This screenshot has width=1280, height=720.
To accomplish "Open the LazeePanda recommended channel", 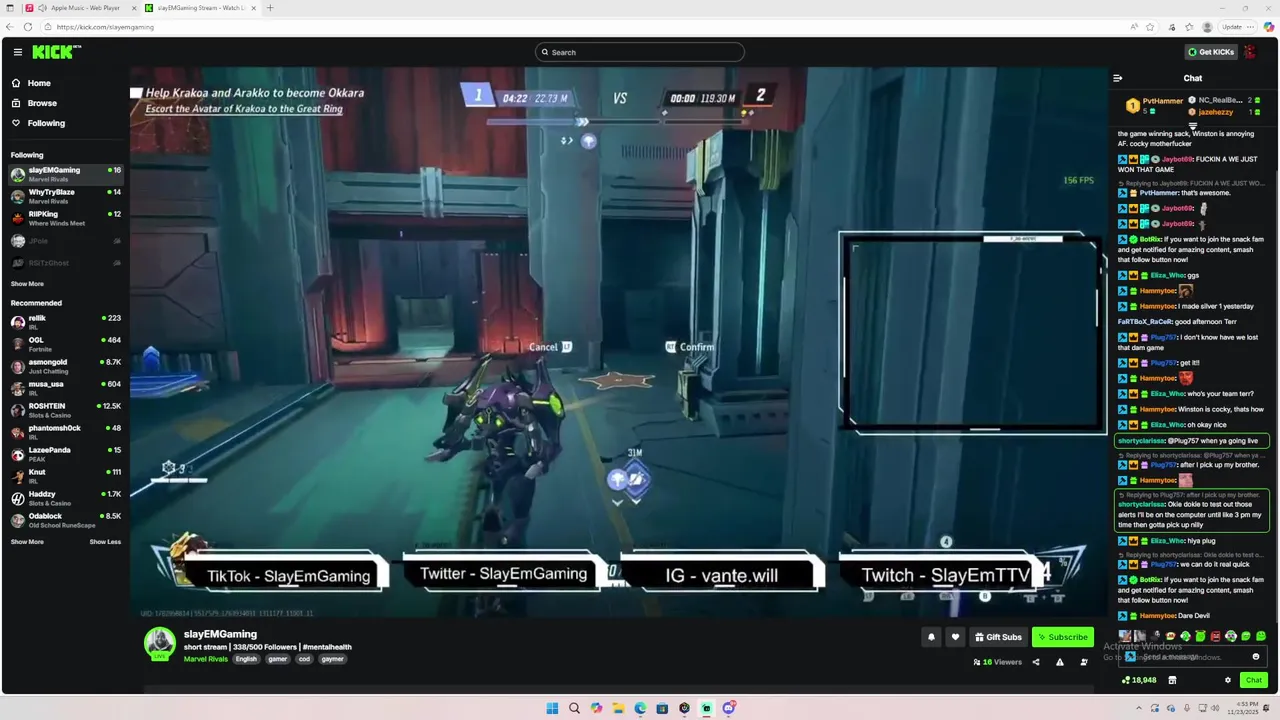I will (x=65, y=454).
